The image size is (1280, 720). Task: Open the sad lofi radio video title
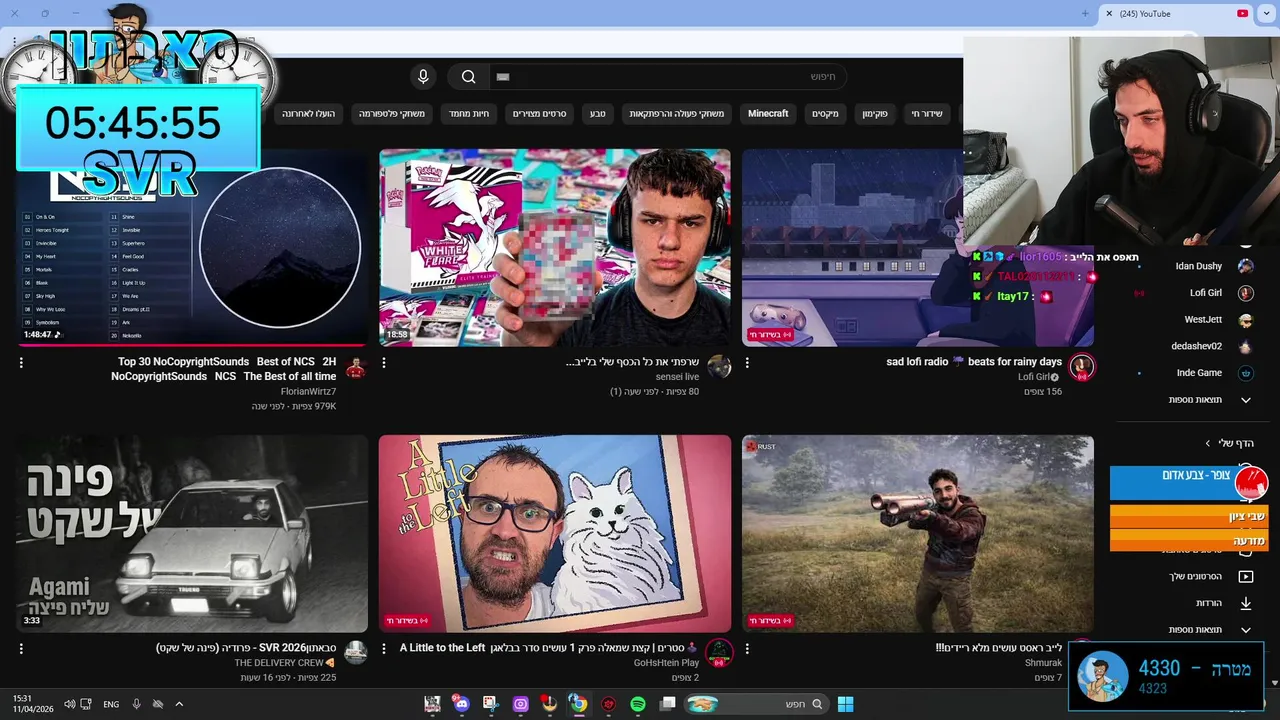(x=974, y=362)
